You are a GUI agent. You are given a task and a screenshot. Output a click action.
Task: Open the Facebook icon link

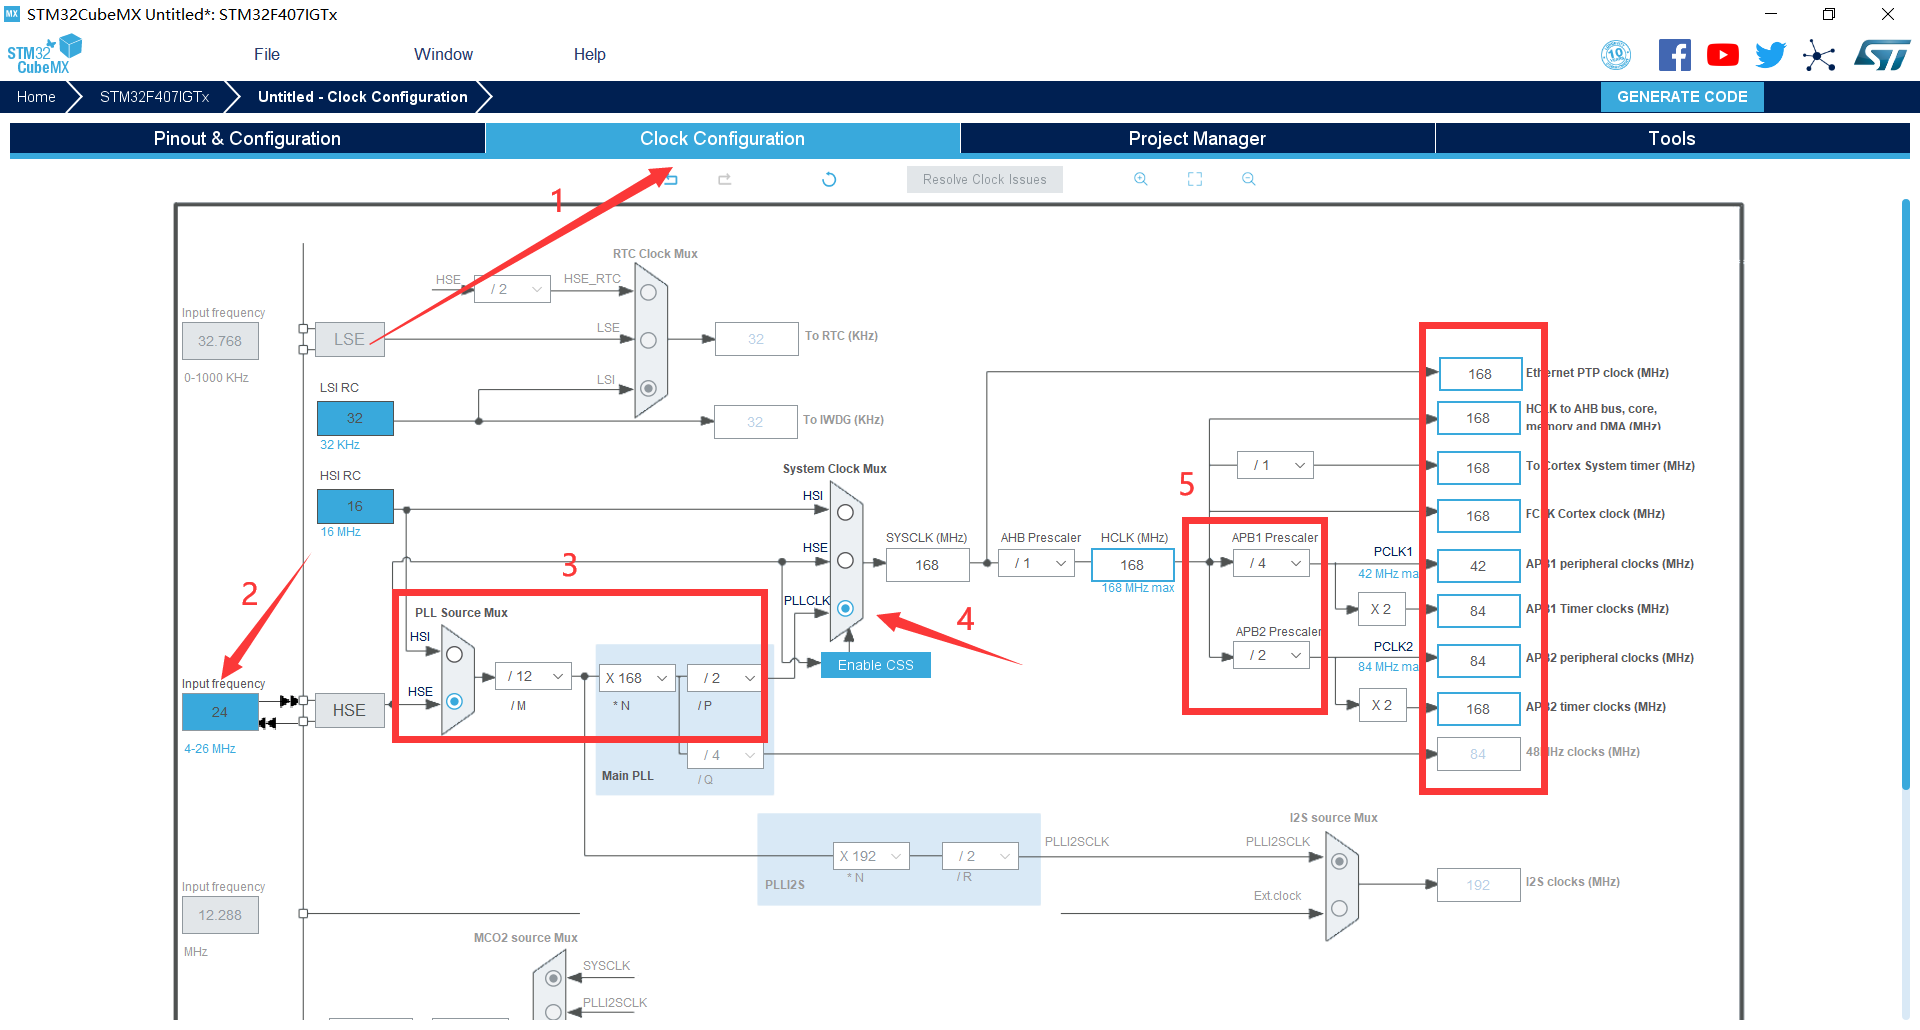(1674, 55)
